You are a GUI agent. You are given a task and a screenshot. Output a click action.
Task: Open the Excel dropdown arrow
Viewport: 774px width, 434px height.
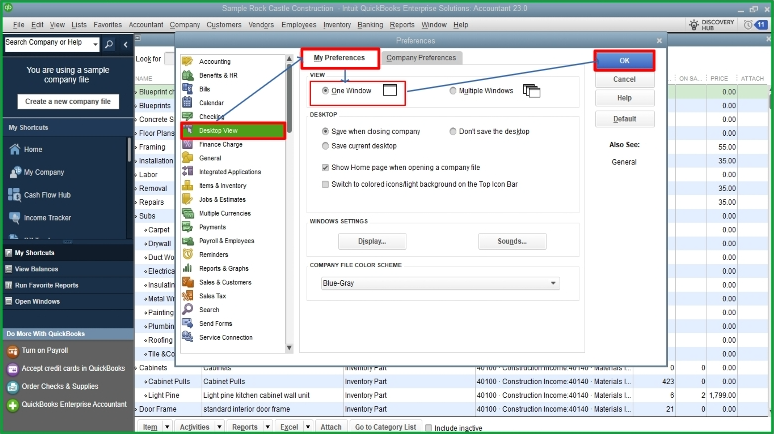pyautogui.click(x=308, y=427)
